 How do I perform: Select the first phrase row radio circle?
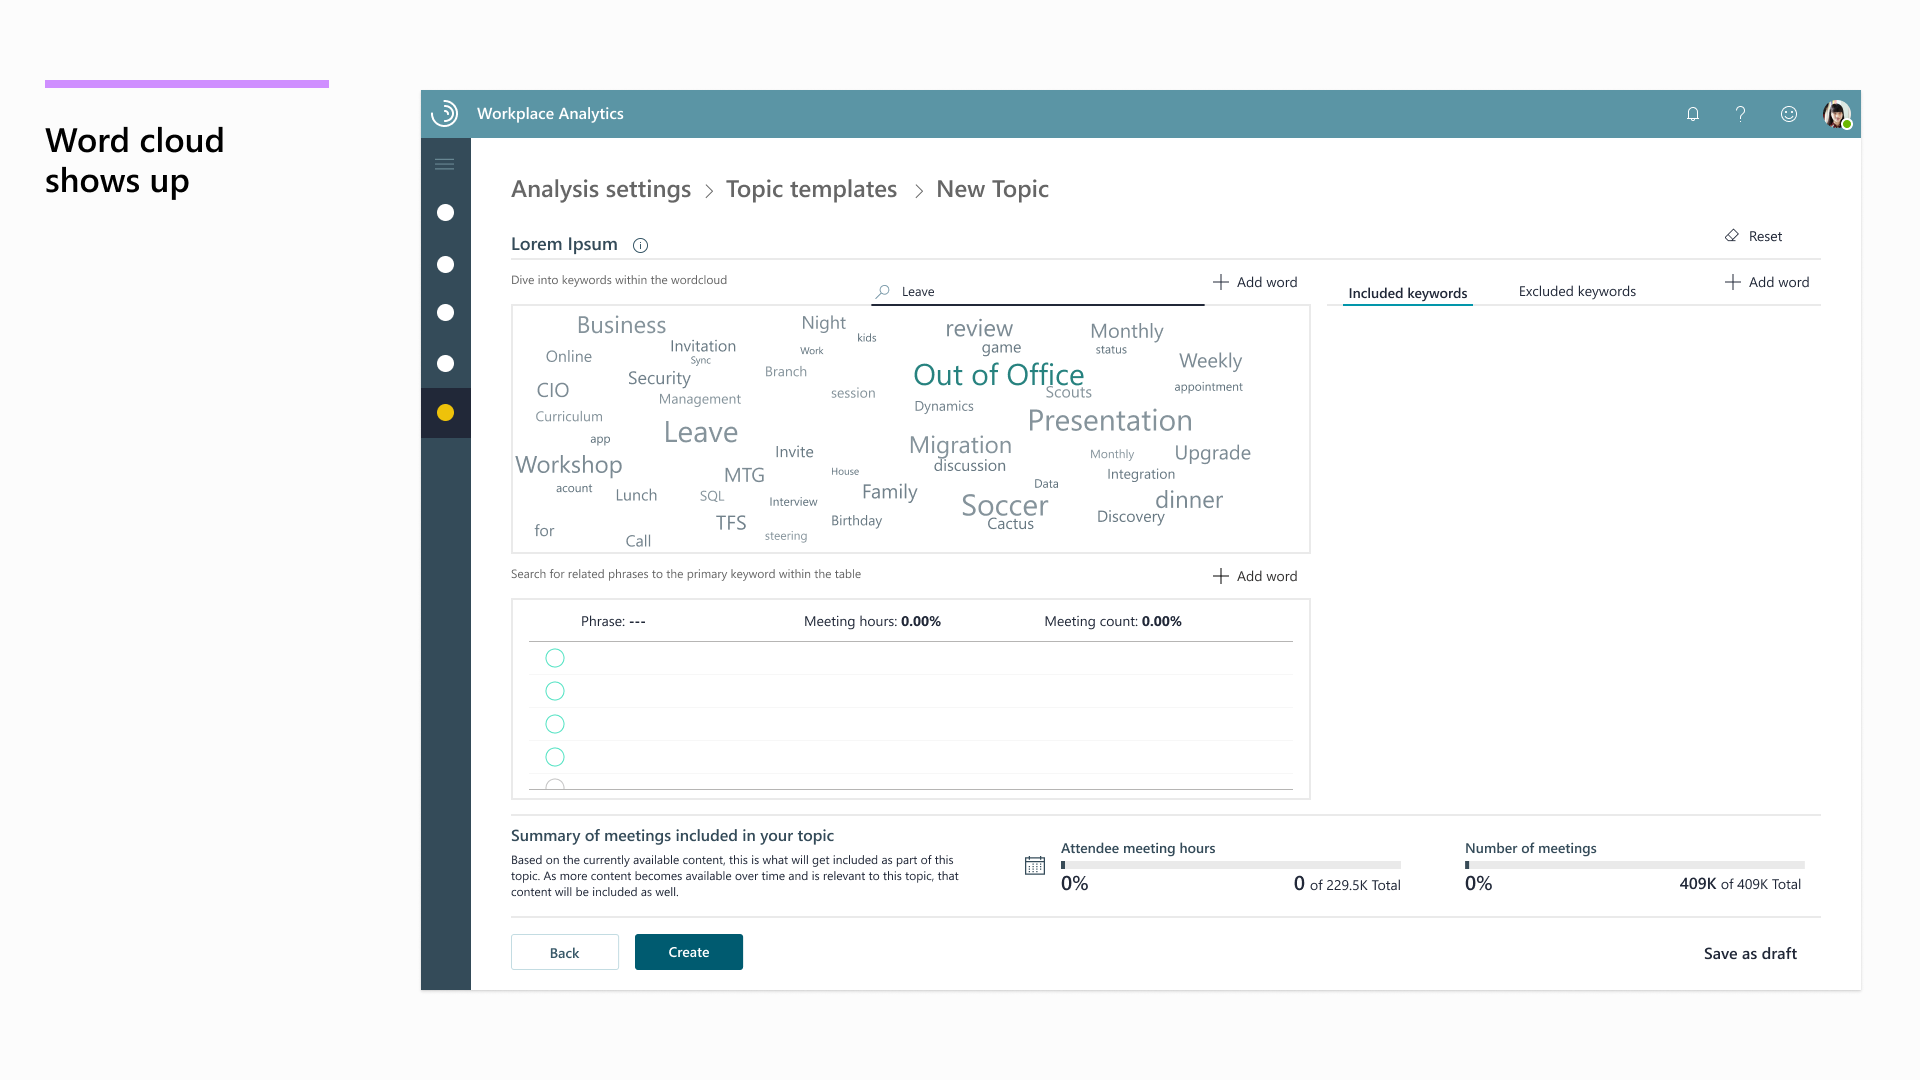point(555,658)
